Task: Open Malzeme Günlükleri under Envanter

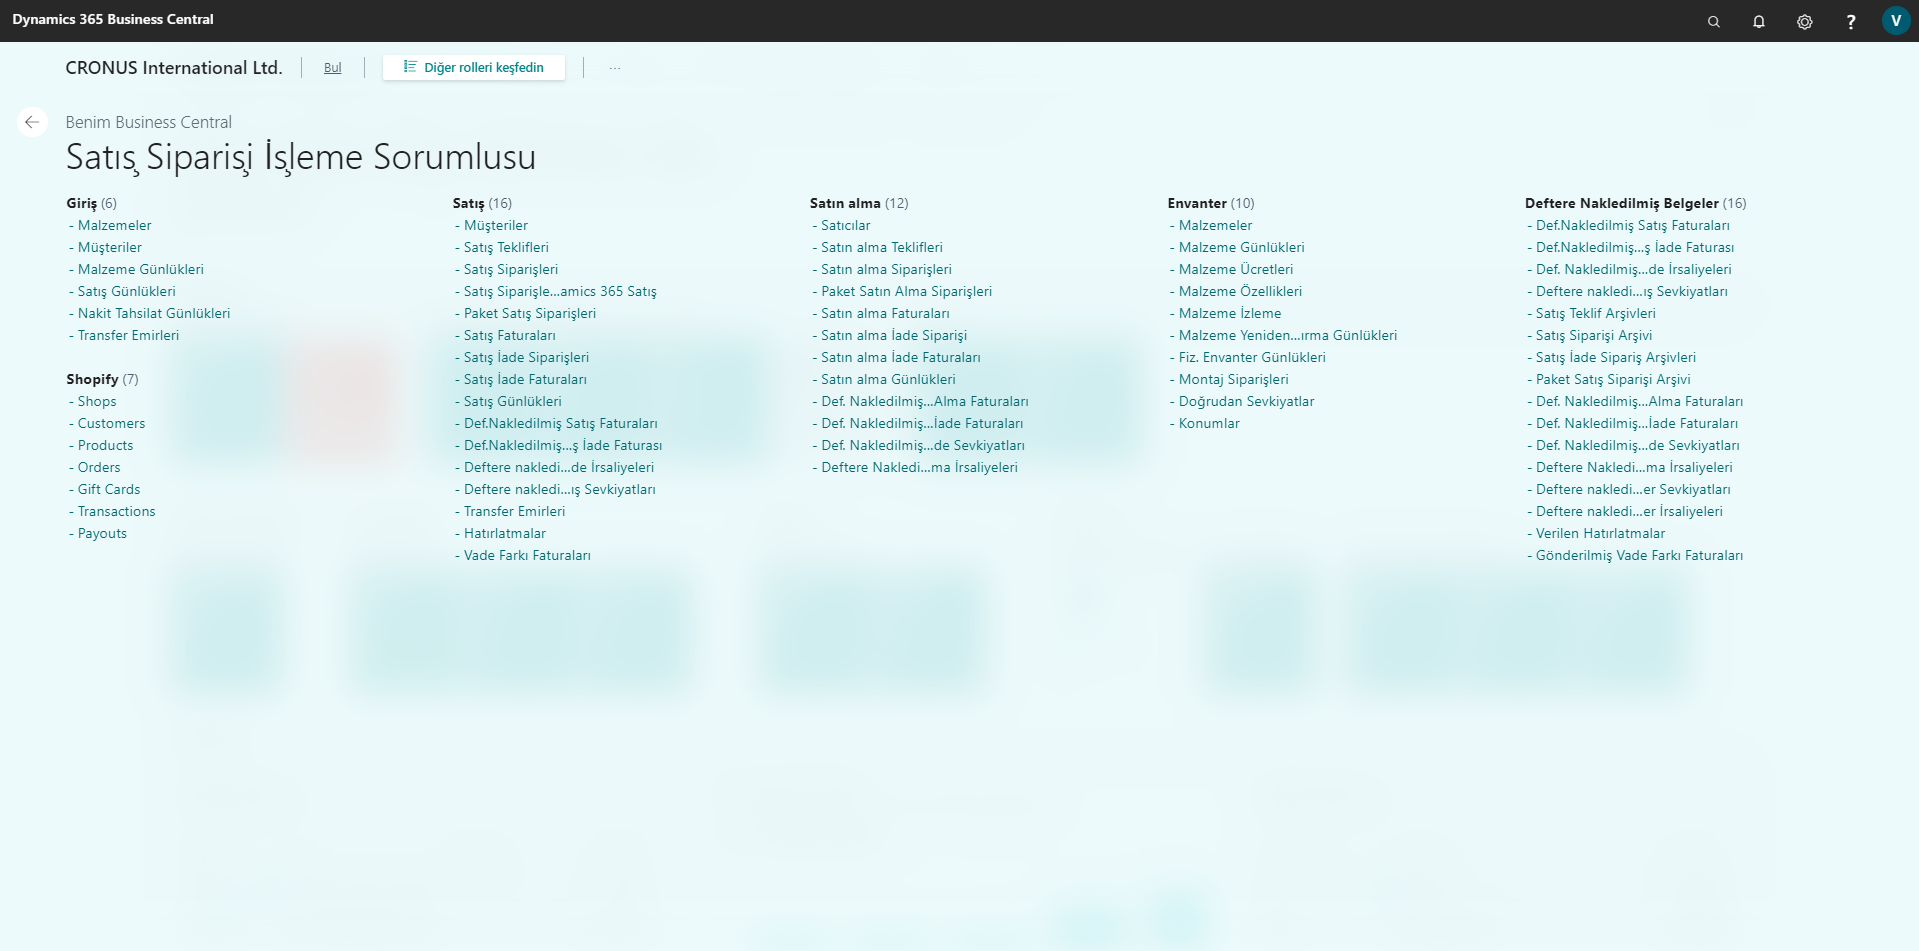Action: tap(1242, 247)
